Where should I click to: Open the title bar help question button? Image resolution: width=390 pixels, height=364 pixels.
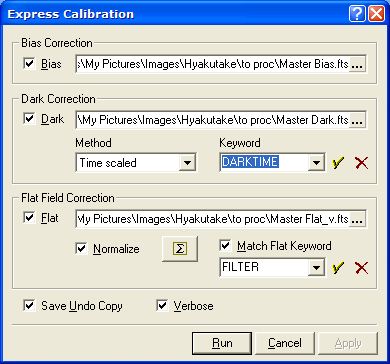point(357,14)
